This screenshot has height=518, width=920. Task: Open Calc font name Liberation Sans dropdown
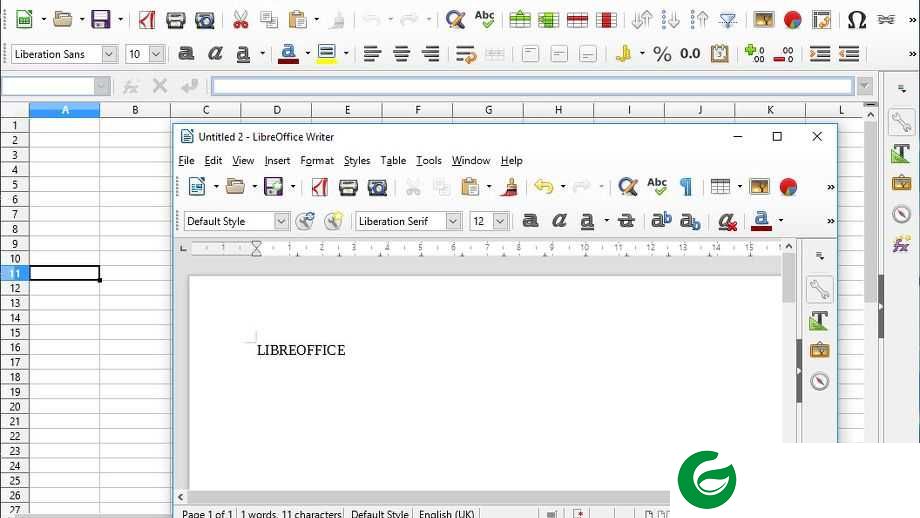click(109, 54)
